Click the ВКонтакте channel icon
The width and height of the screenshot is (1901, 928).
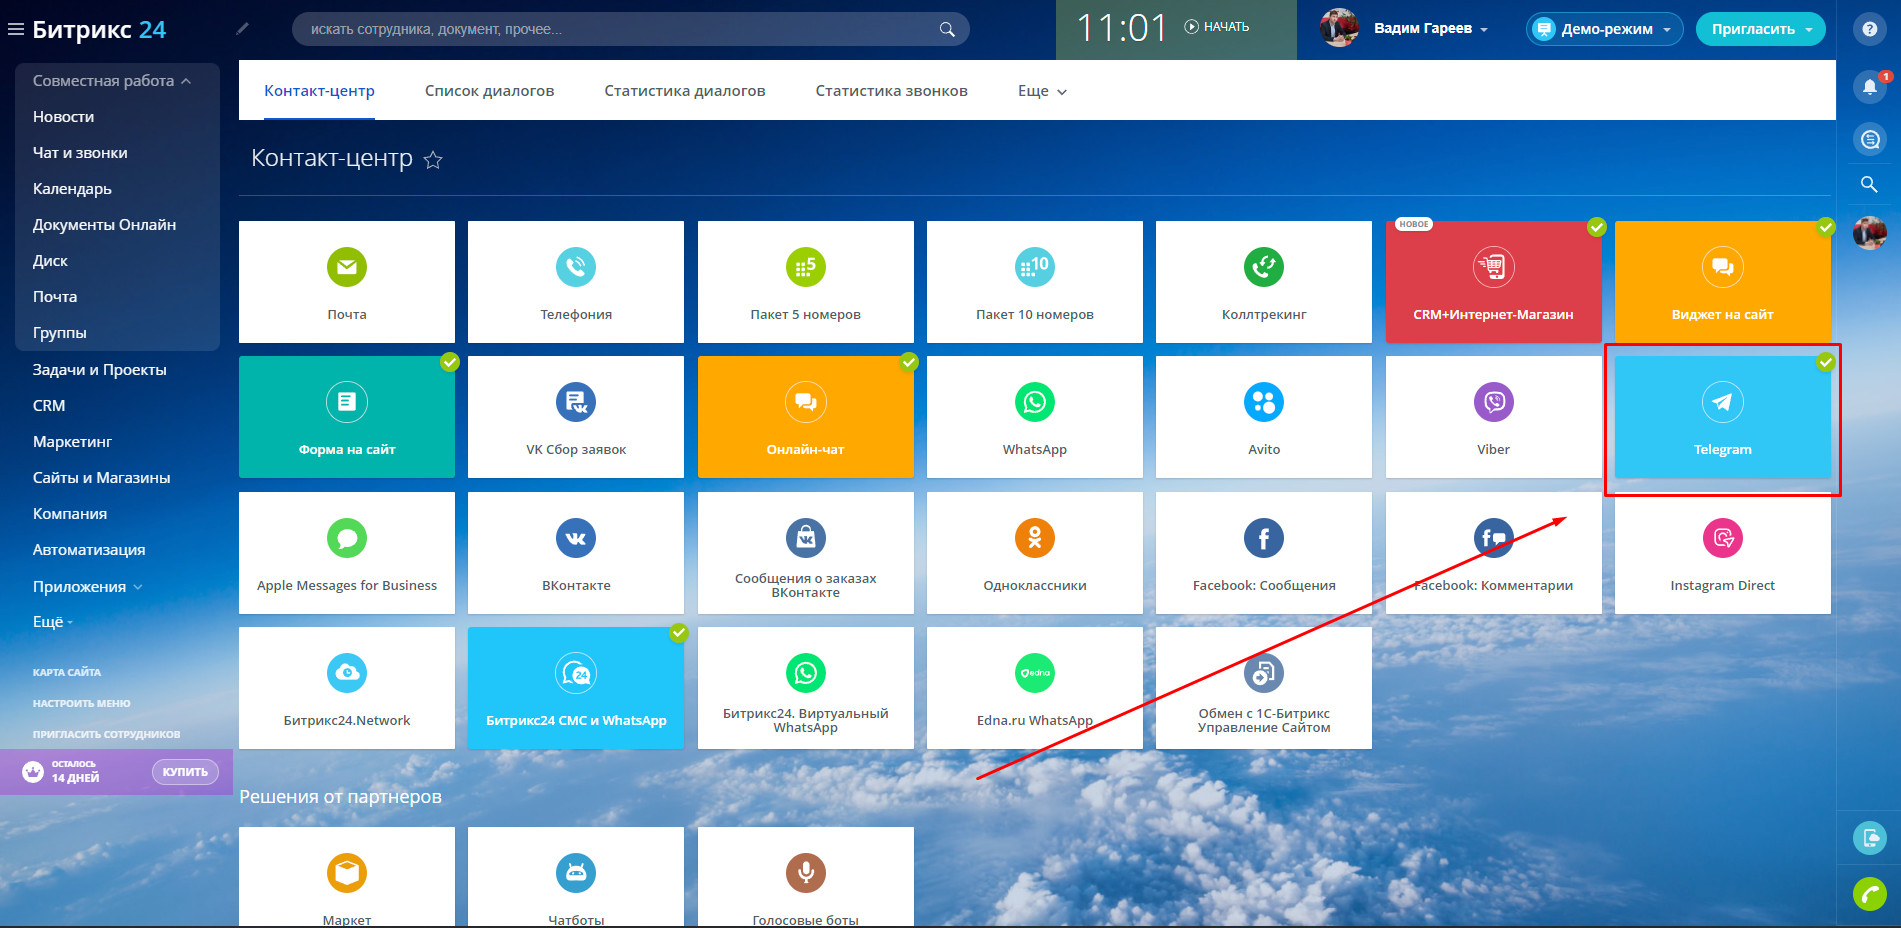(x=576, y=538)
